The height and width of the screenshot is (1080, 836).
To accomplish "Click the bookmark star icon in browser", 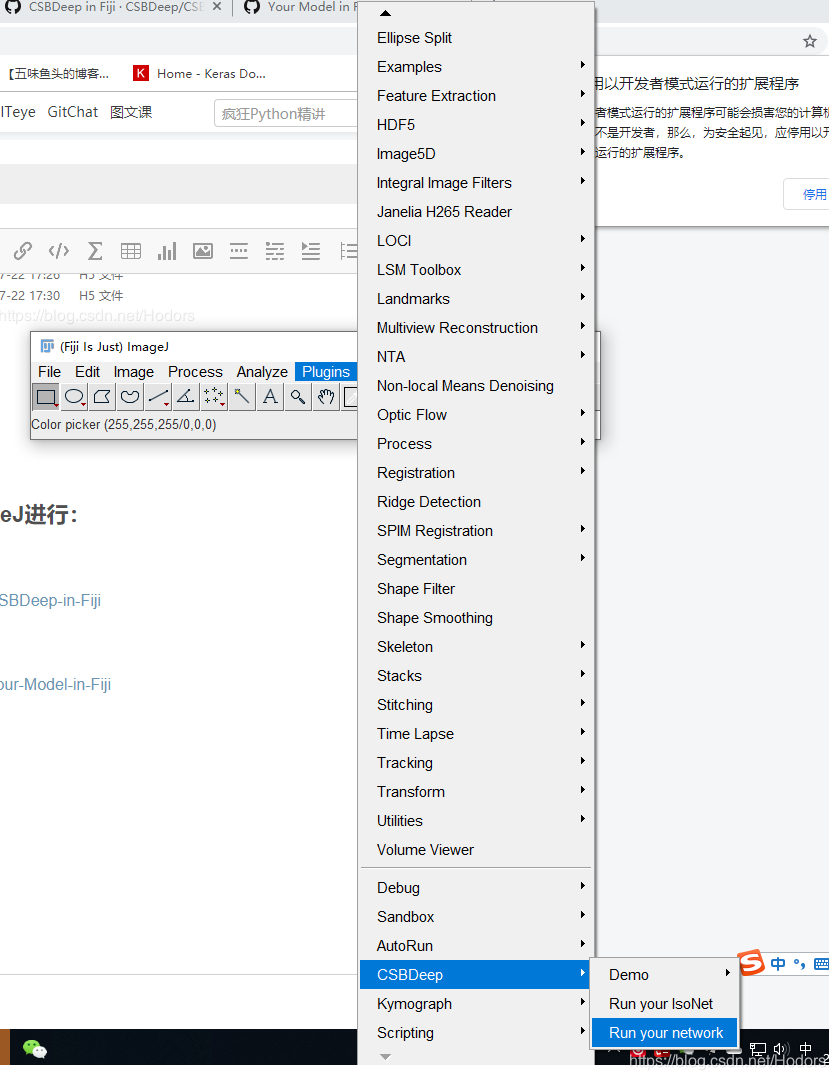I will (810, 41).
